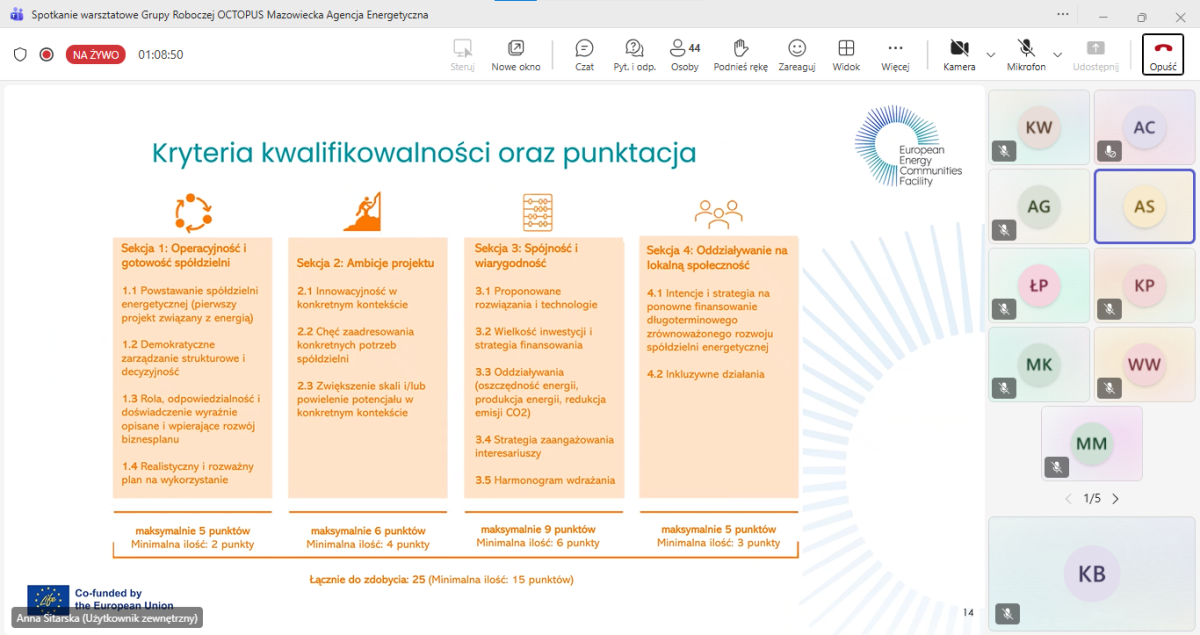
Task: Open the Pyt. i odp. Q&A panel
Action: point(634,54)
